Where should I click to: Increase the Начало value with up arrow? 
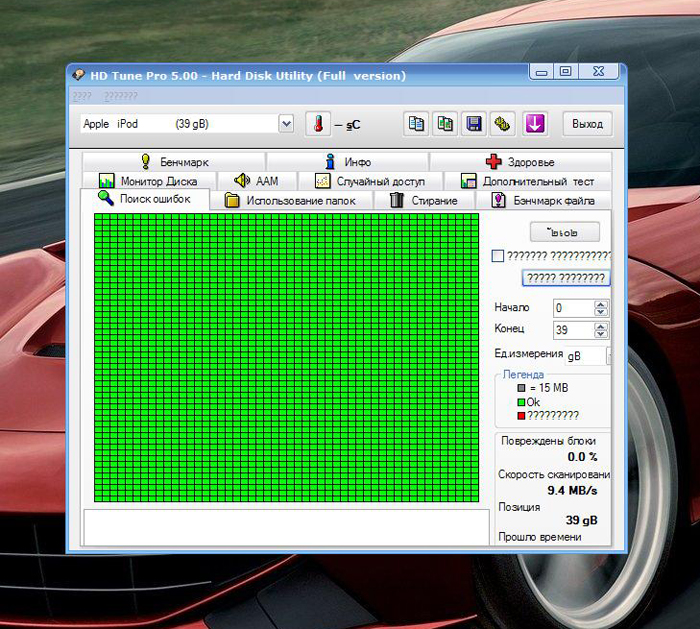click(x=600, y=304)
